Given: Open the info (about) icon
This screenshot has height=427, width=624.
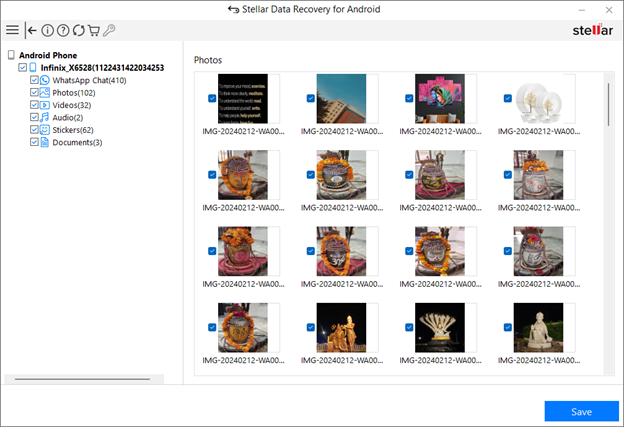Looking at the screenshot, I should point(47,30).
